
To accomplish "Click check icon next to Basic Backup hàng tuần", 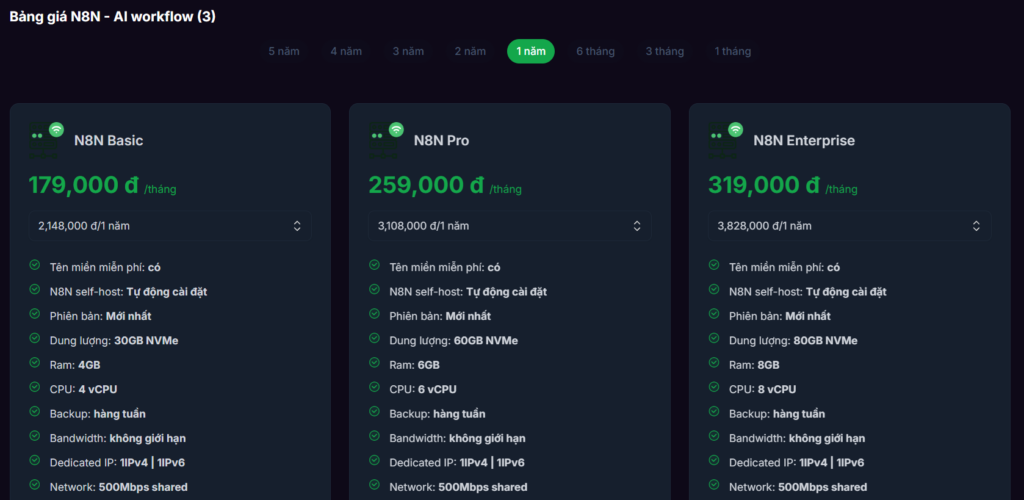I will tap(35, 412).
